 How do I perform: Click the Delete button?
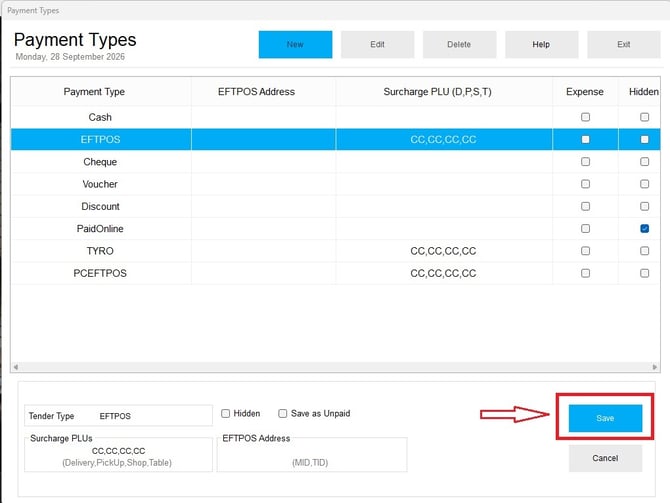[x=459, y=44]
